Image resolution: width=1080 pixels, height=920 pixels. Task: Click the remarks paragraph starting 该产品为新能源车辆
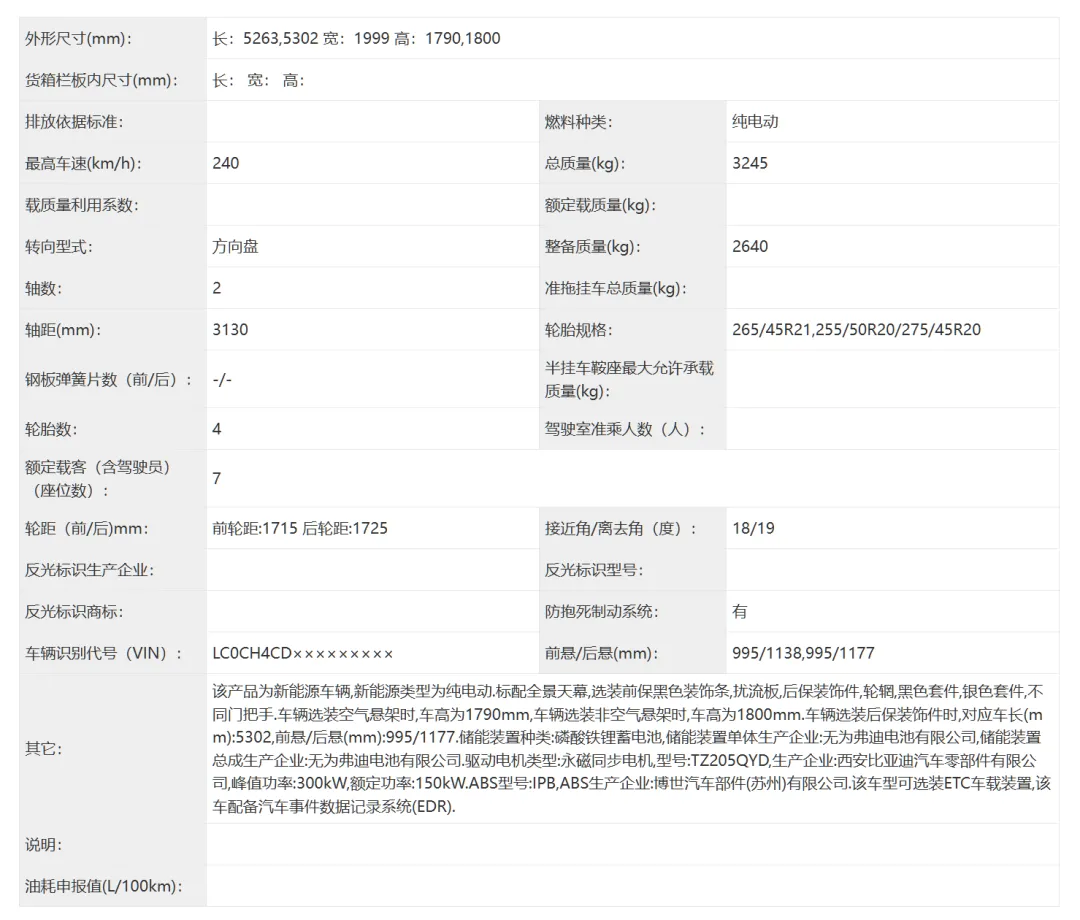pos(632,749)
